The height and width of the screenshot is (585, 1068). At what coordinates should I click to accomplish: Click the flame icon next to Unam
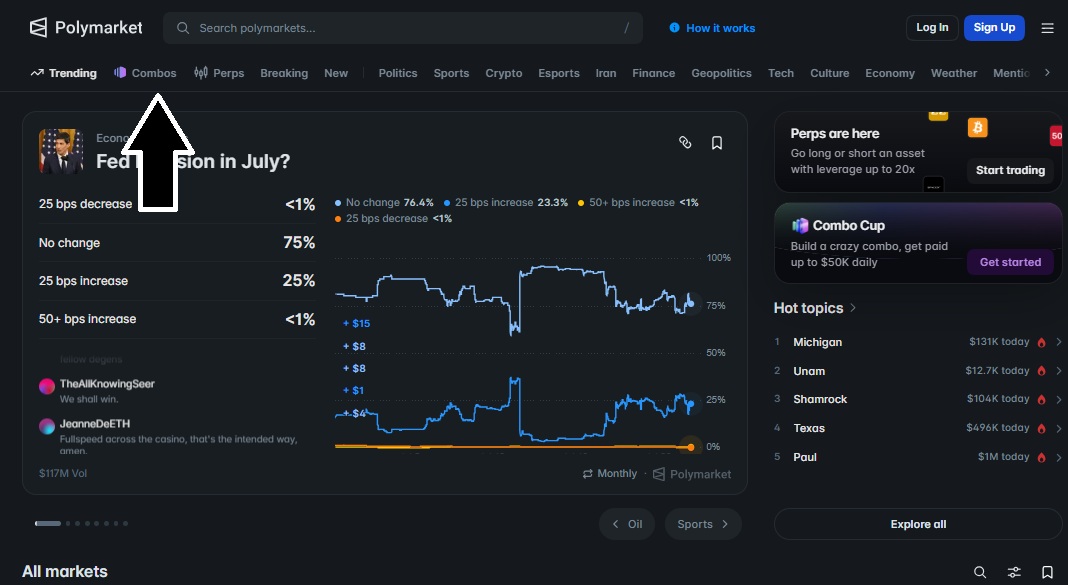(1041, 371)
